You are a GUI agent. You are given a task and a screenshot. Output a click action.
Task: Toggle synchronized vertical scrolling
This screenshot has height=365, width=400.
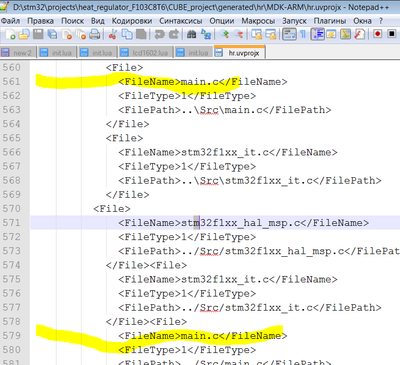256,34
